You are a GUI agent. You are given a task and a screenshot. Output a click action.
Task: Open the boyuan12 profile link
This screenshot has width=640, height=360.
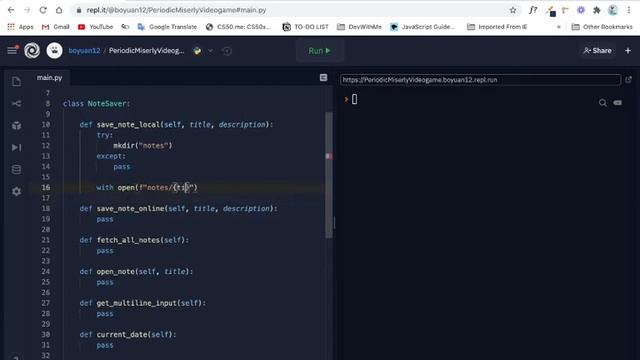click(84, 51)
